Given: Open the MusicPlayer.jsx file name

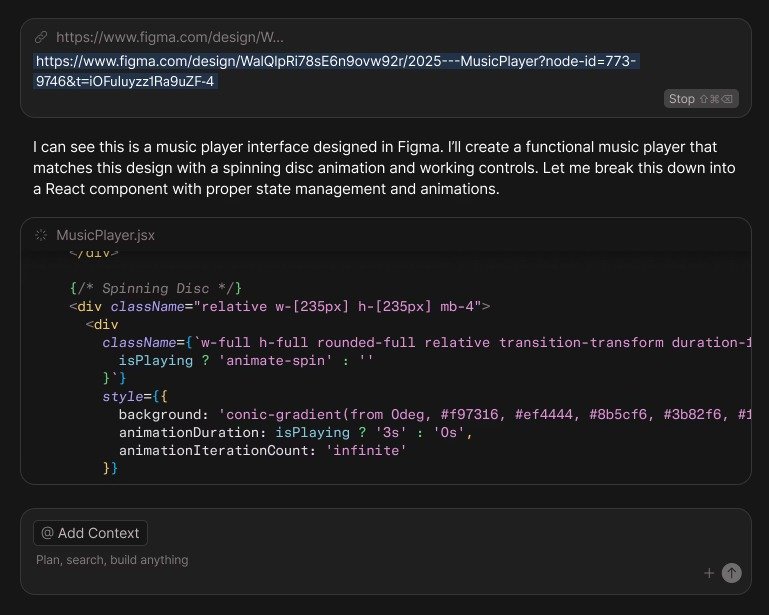Looking at the screenshot, I should (x=105, y=235).
